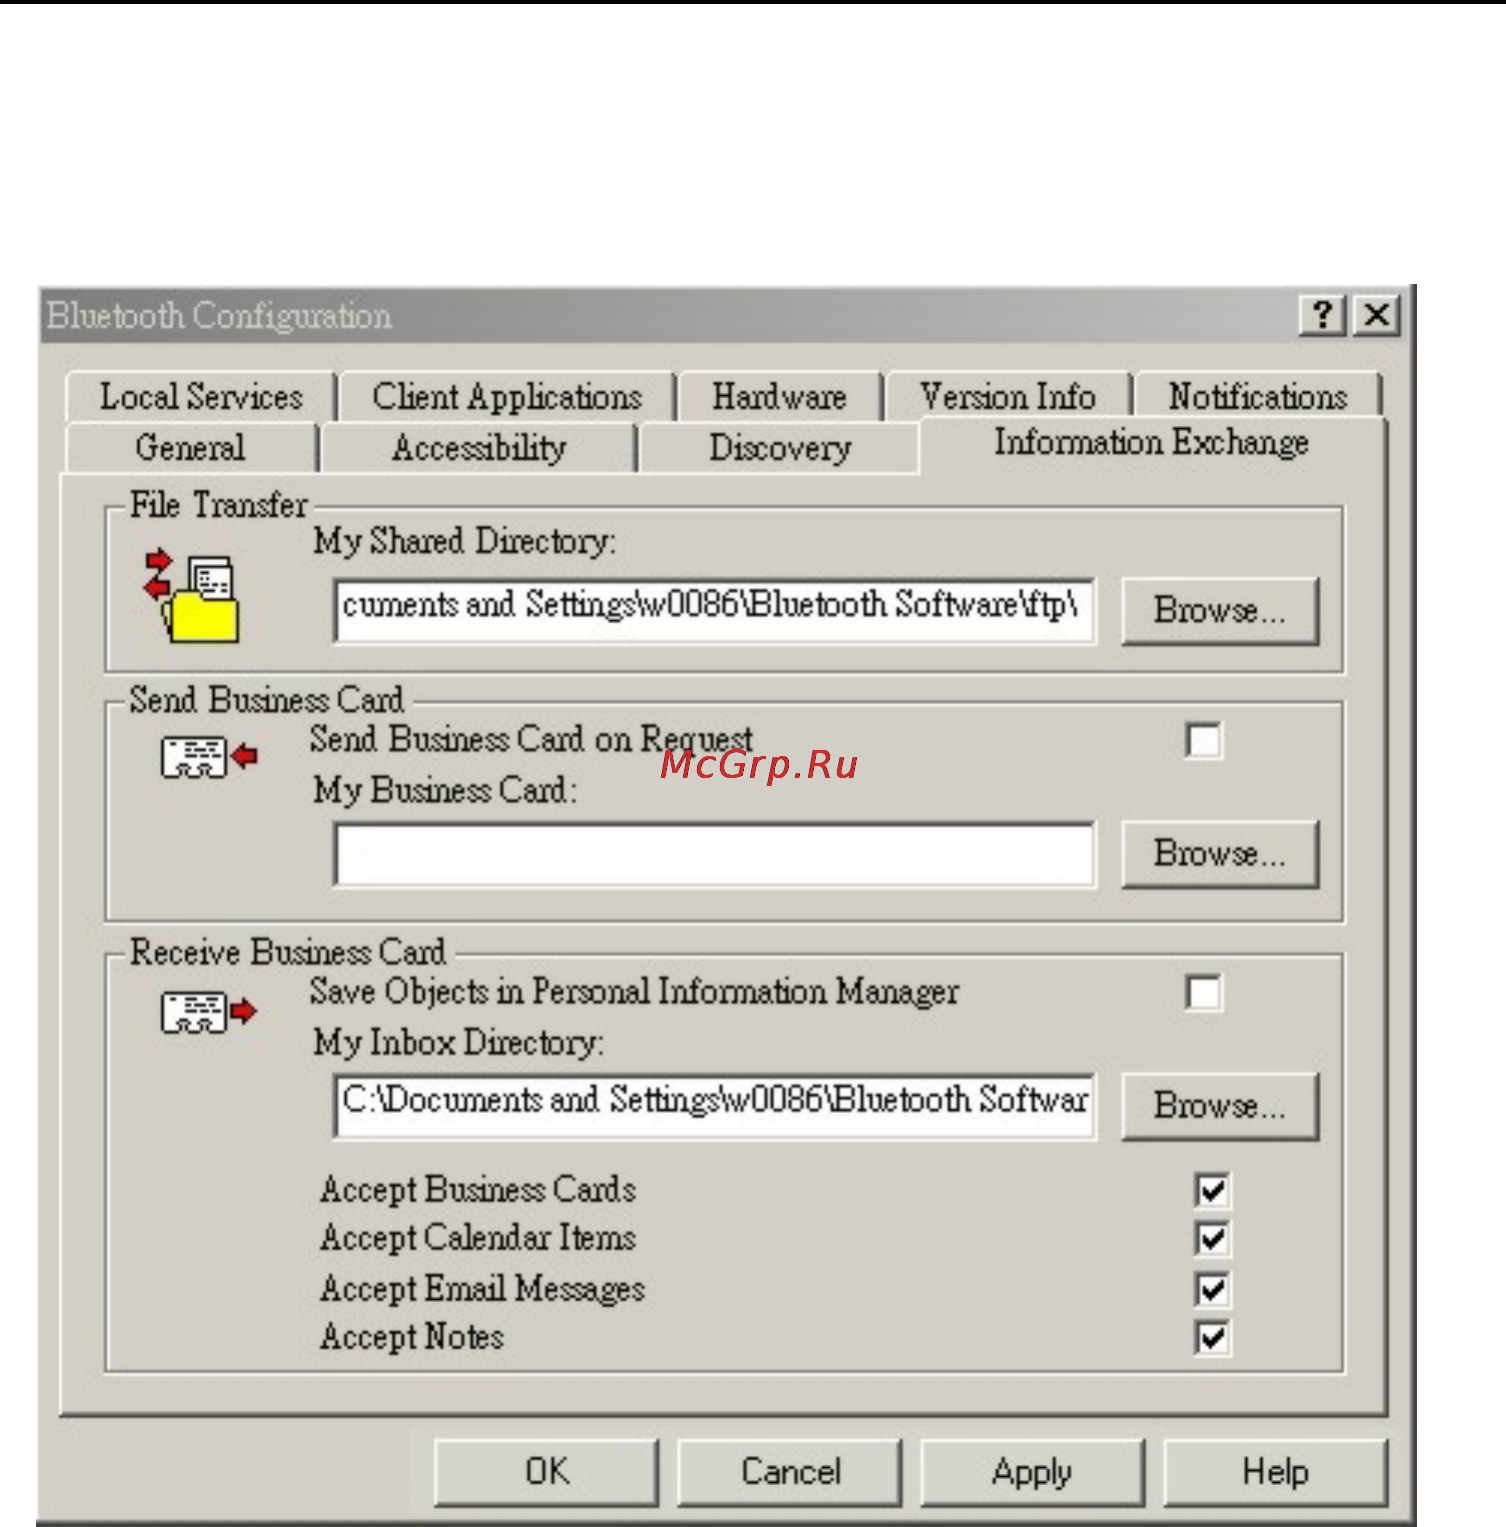This screenshot has width=1506, height=1527.
Task: Click the "Accept Email Messages" label
Action: click(482, 1288)
